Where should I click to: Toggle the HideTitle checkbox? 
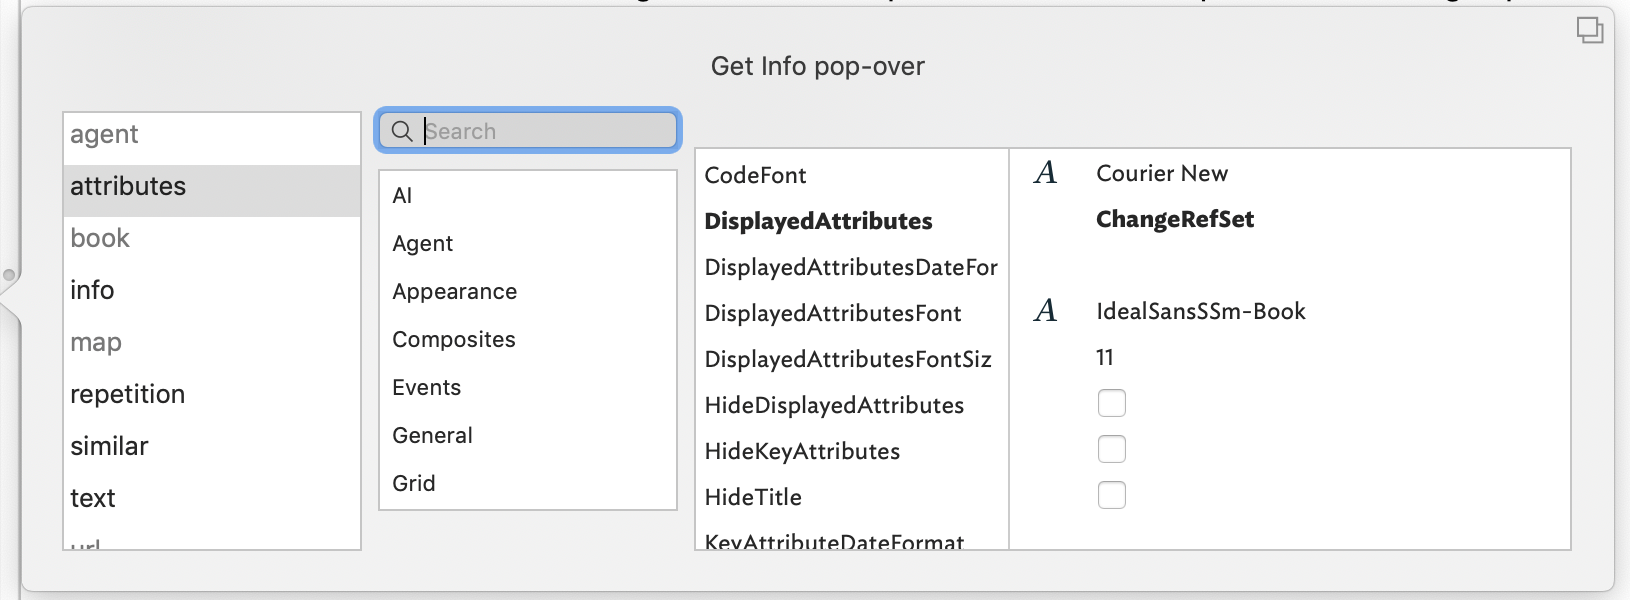tap(1112, 495)
